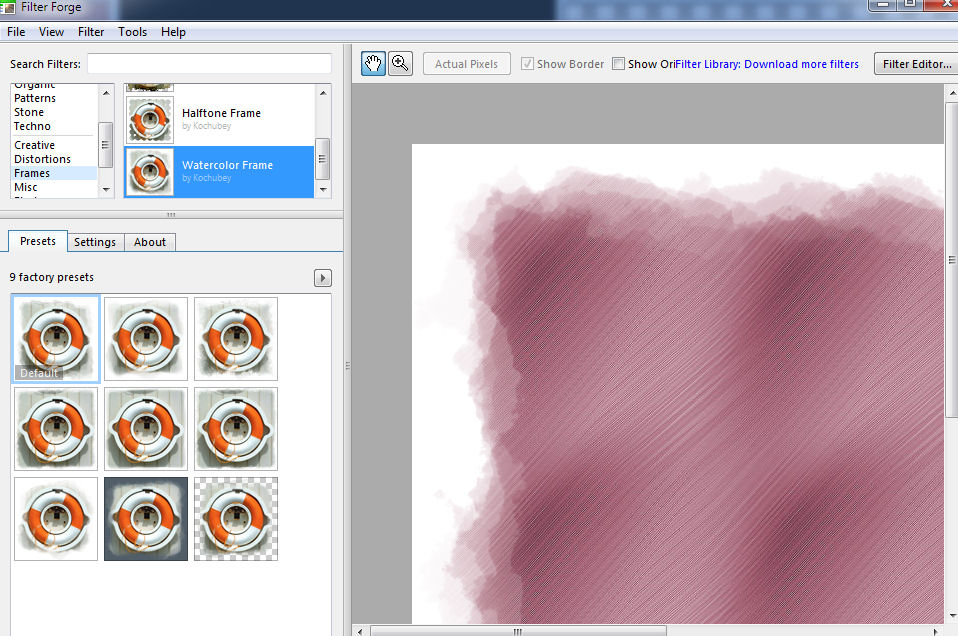Select the Hand pan tool
This screenshot has width=958, height=636.
pos(373,64)
